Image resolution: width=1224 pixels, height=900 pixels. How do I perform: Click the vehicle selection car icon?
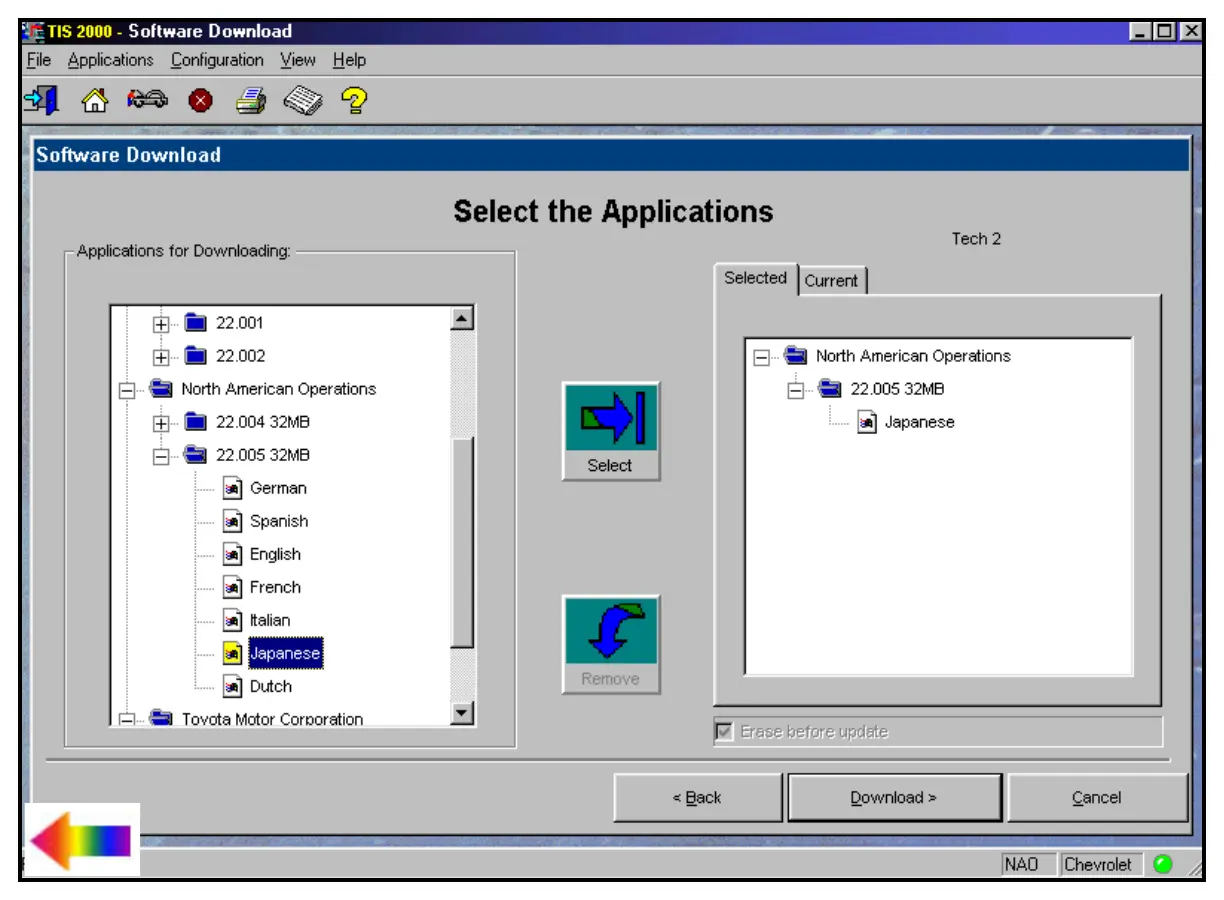click(147, 100)
